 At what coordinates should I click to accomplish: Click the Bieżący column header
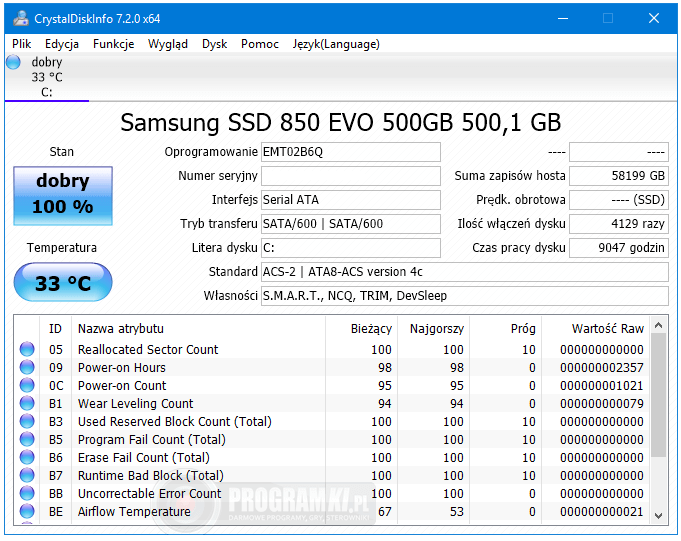(361, 329)
